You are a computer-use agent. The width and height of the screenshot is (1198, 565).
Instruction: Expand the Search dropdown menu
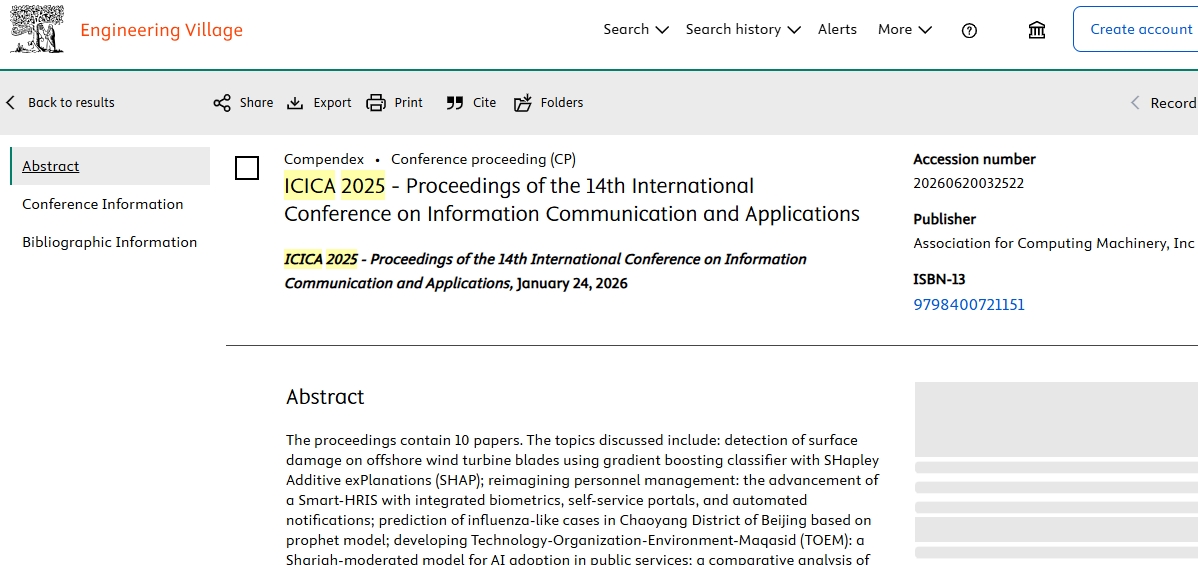click(x=636, y=29)
